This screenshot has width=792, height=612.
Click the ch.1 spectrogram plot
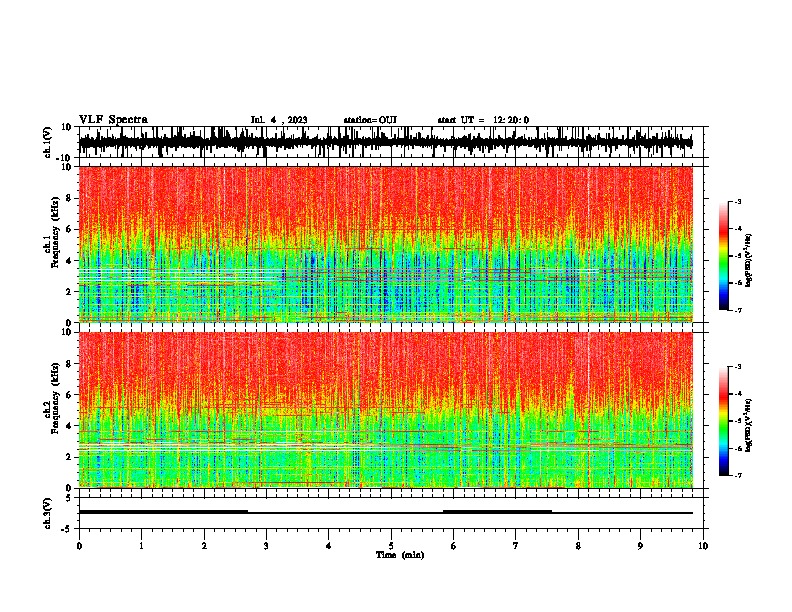click(386, 244)
